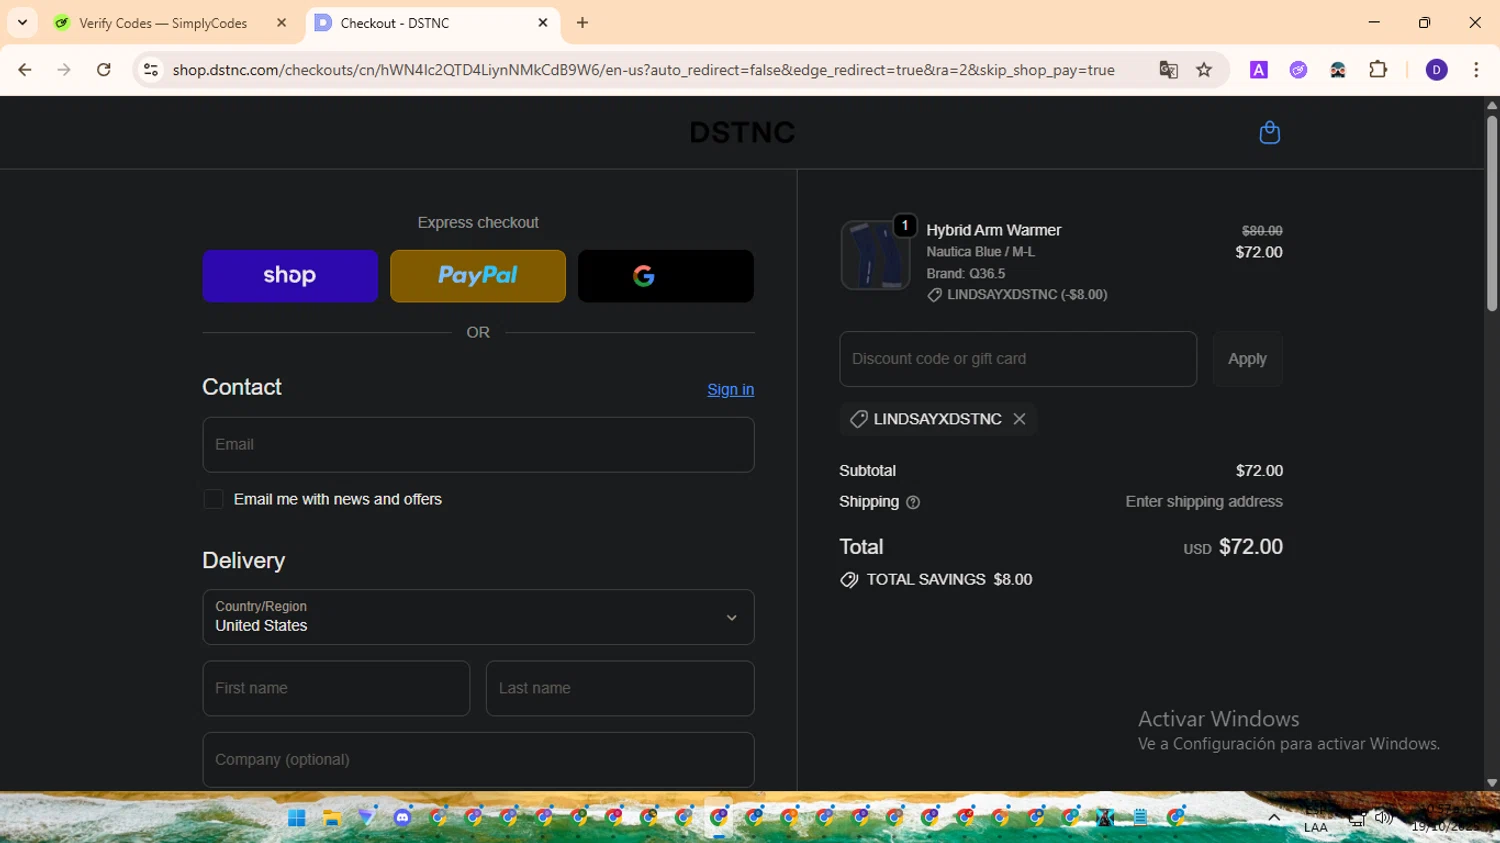Click the scrollbar down arrow

pyautogui.click(x=1492, y=783)
